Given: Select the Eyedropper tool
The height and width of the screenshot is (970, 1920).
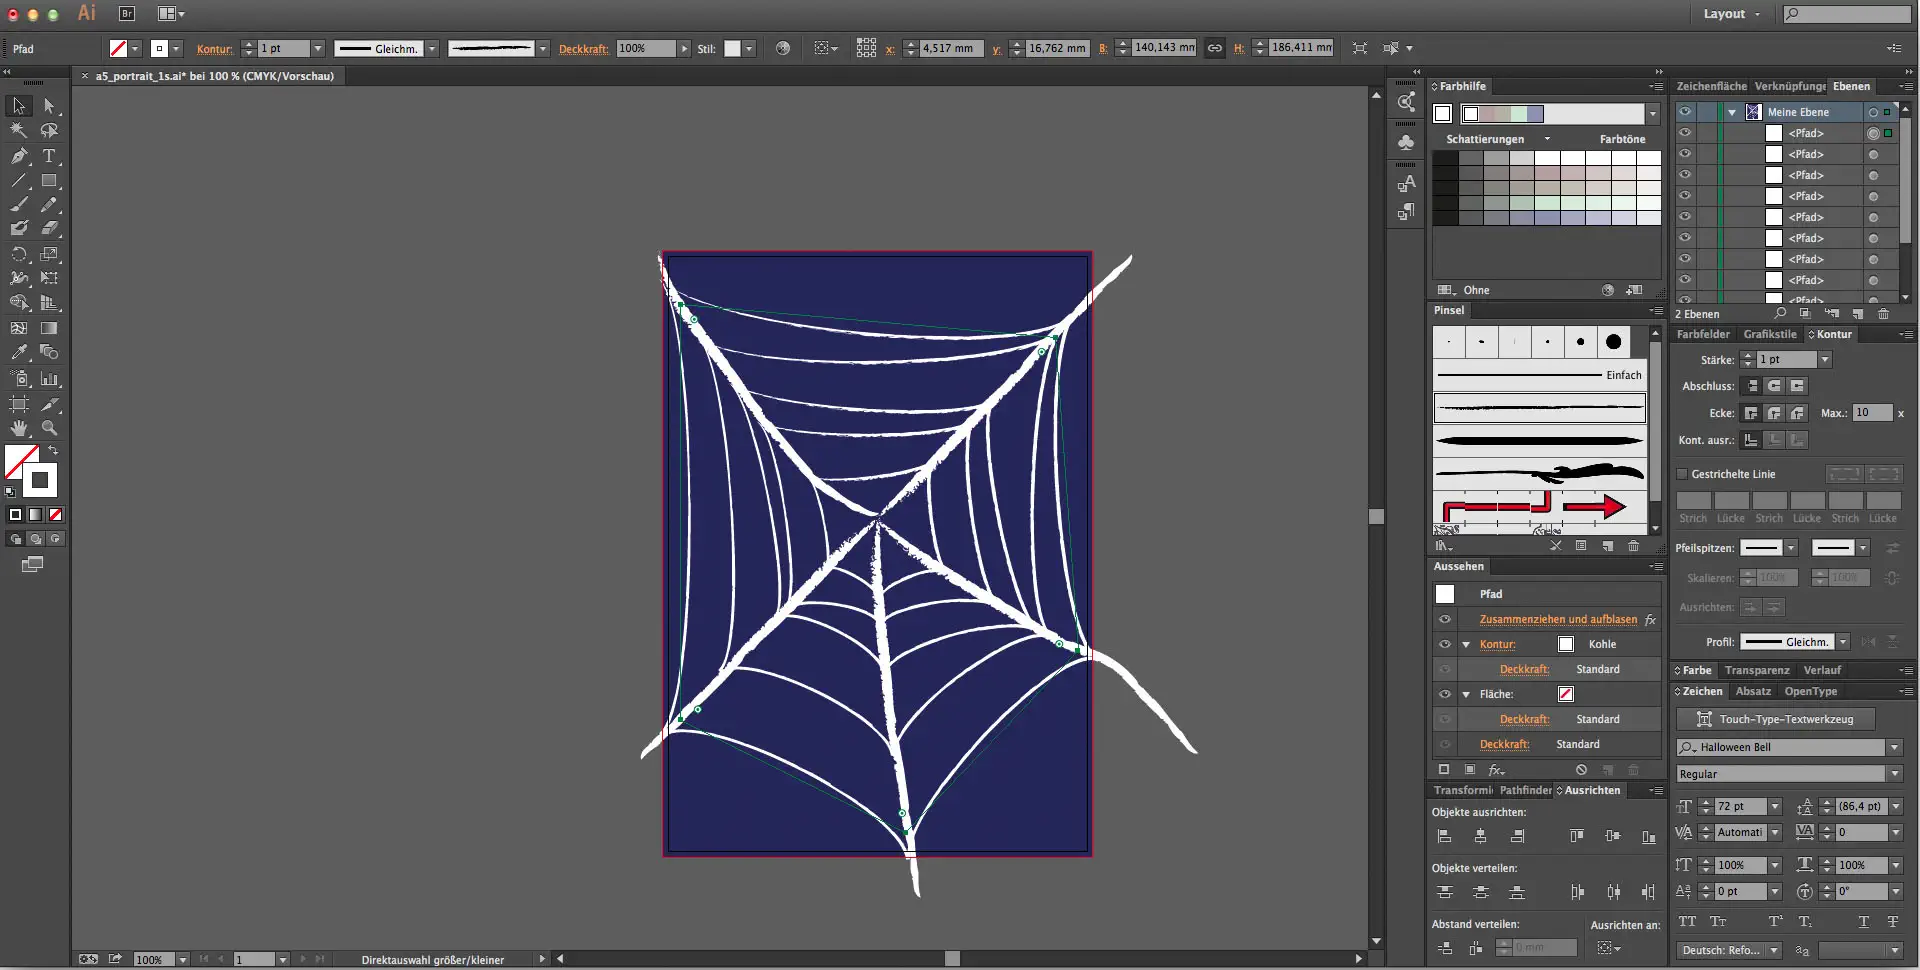Looking at the screenshot, I should [x=19, y=352].
